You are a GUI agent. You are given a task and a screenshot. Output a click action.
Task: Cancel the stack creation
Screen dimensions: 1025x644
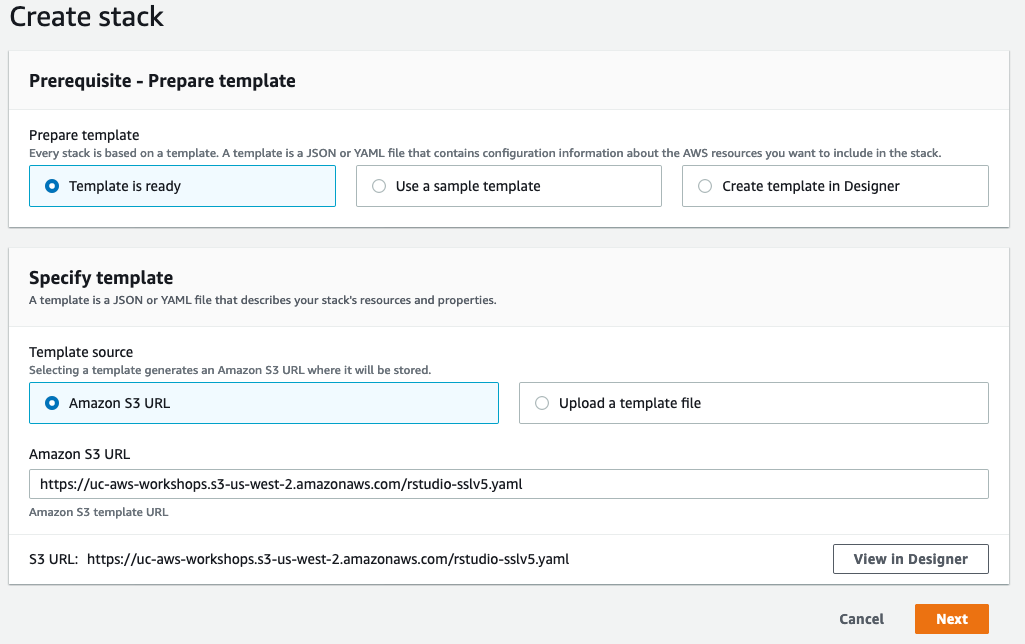click(x=861, y=619)
